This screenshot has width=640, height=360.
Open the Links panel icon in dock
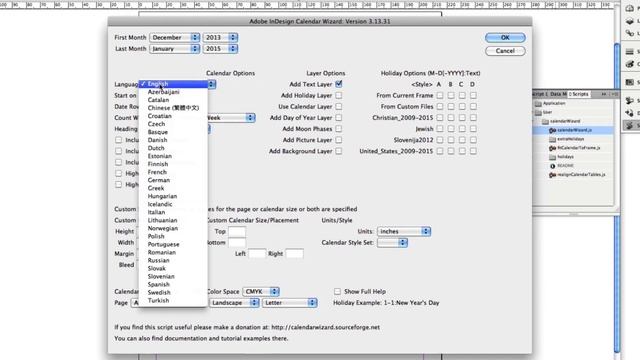(630, 33)
